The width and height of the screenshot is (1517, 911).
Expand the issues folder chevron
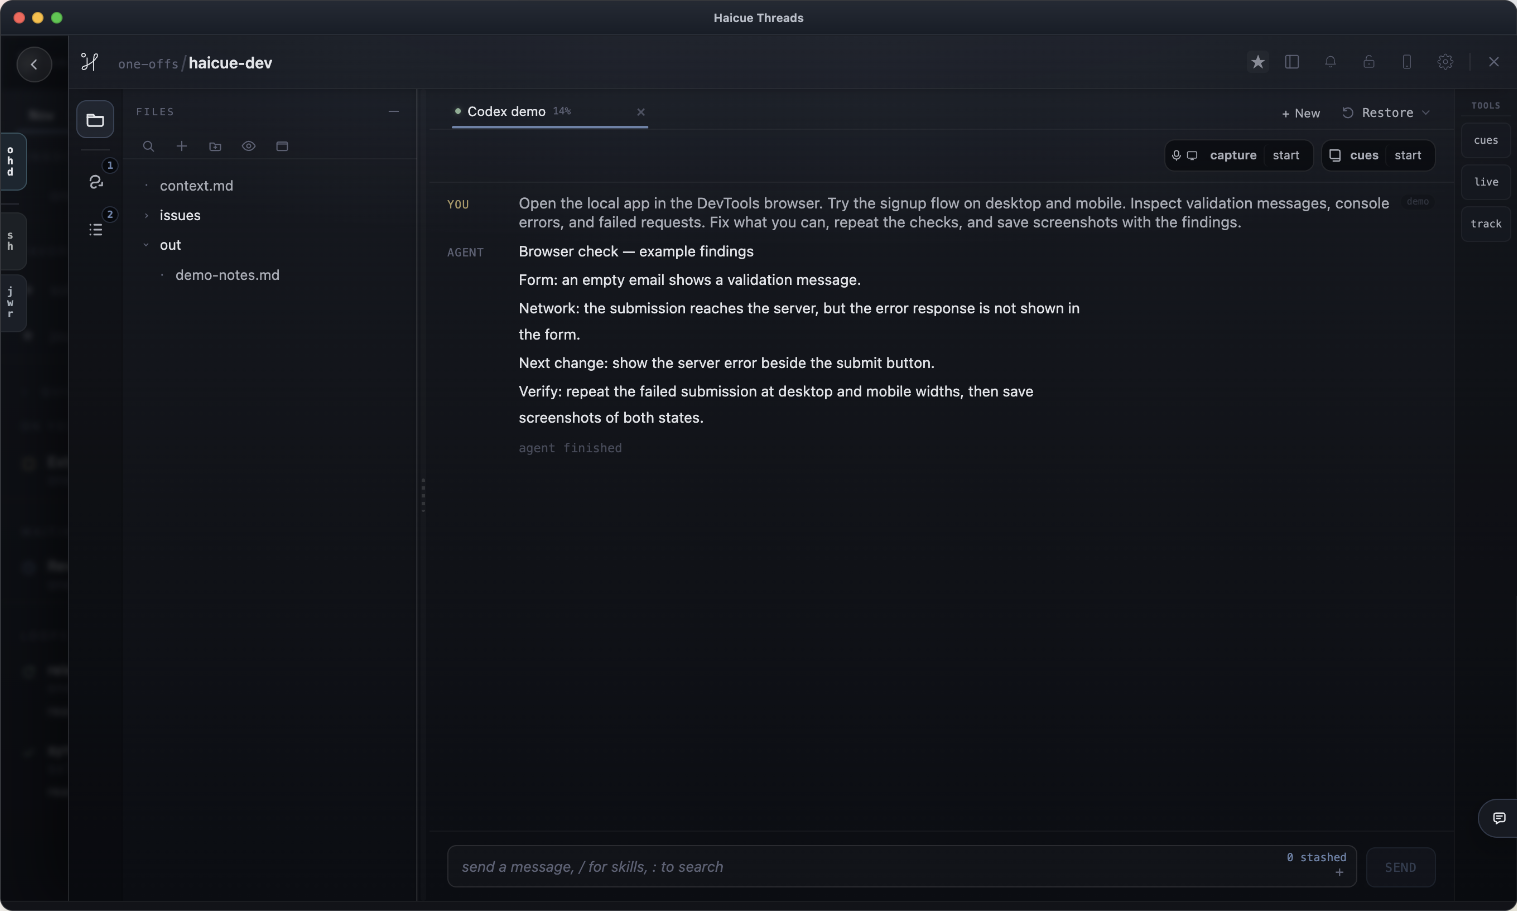pos(146,215)
